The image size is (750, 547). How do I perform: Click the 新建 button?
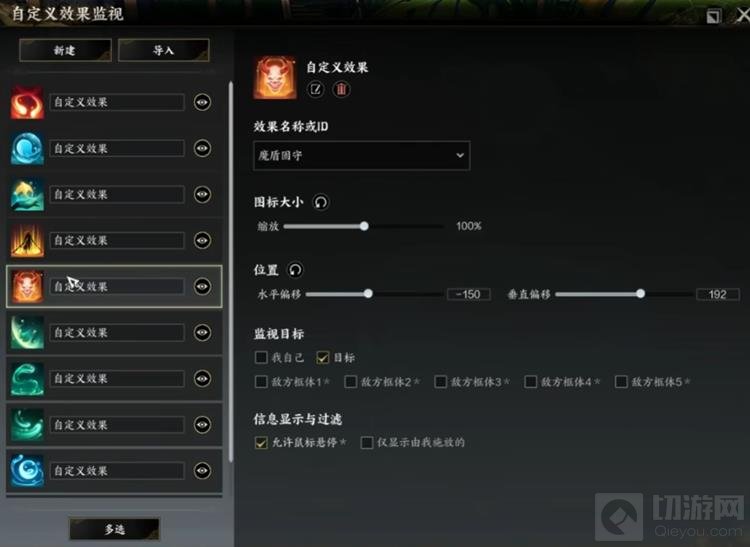point(66,50)
